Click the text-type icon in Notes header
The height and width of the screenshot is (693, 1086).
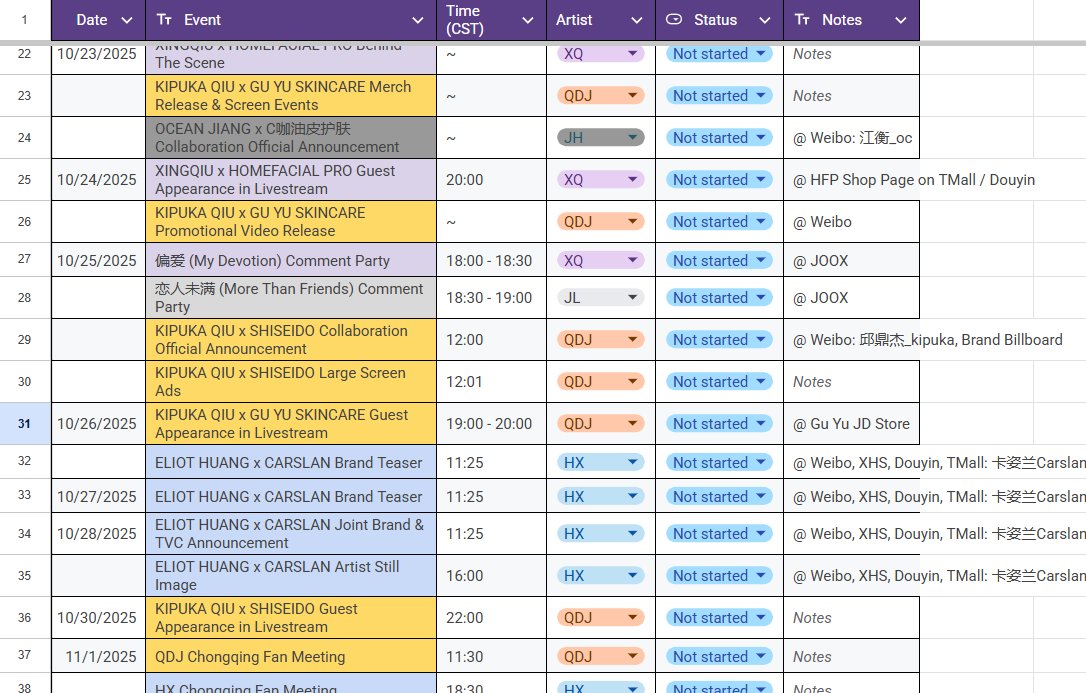[802, 19]
